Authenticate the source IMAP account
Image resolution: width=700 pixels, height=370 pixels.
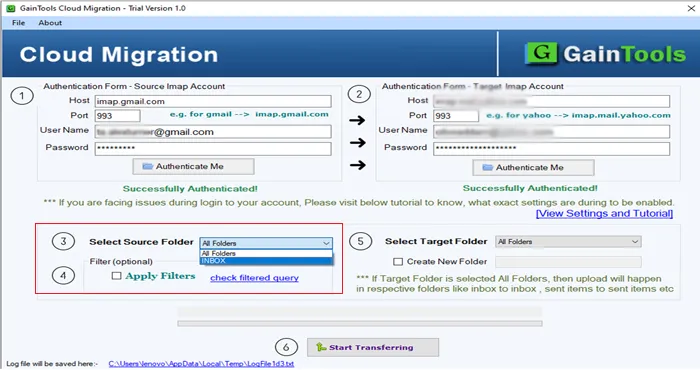tap(193, 166)
